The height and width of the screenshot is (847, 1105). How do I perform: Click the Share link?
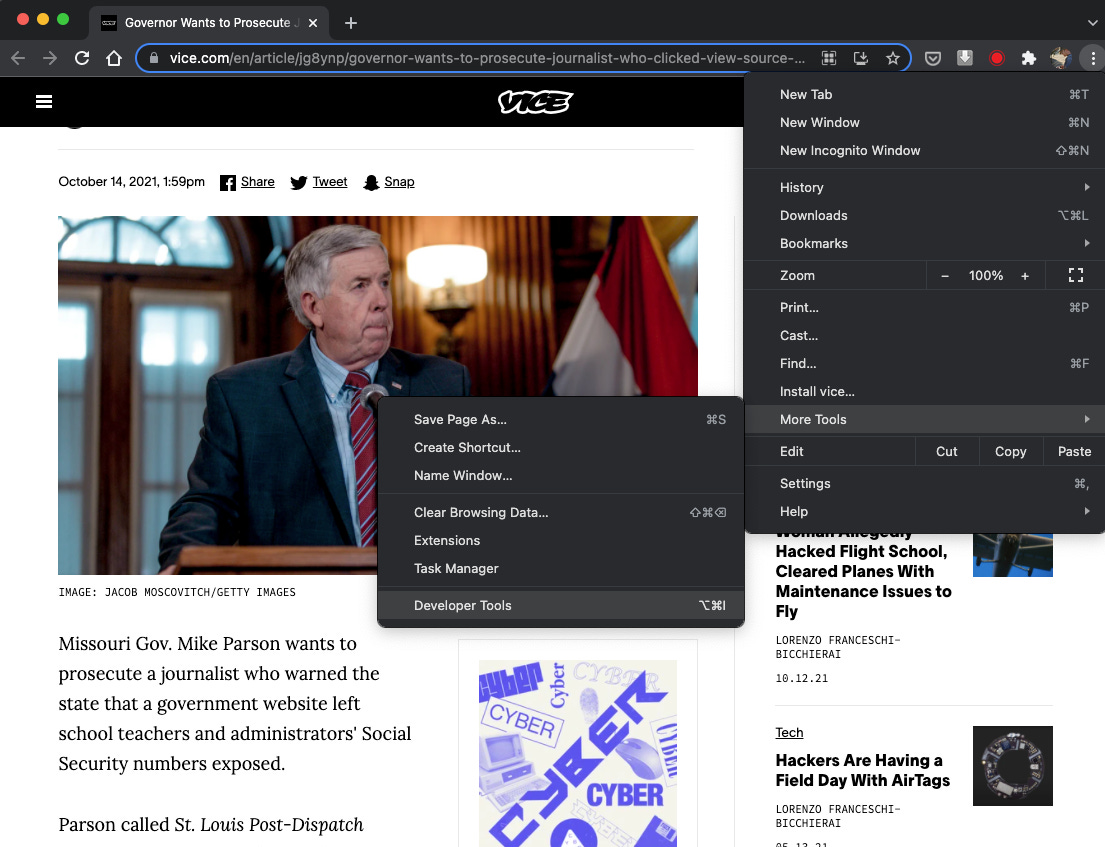point(258,182)
